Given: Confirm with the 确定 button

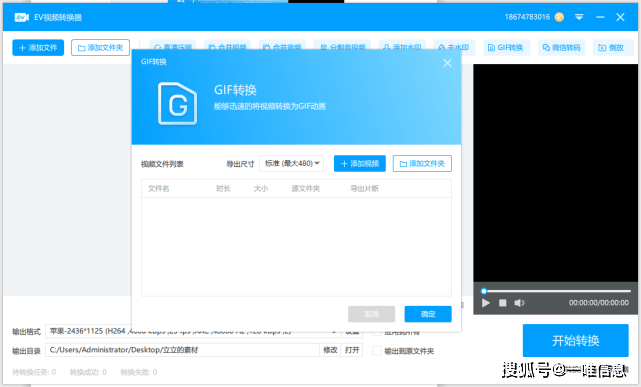Looking at the screenshot, I should coord(428,314).
